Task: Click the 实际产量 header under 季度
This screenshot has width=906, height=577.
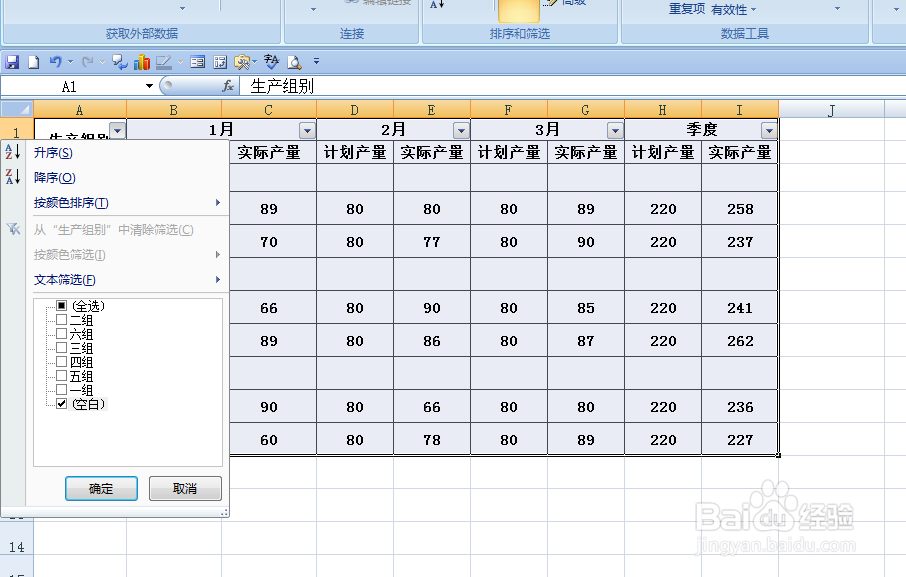Action: point(740,152)
